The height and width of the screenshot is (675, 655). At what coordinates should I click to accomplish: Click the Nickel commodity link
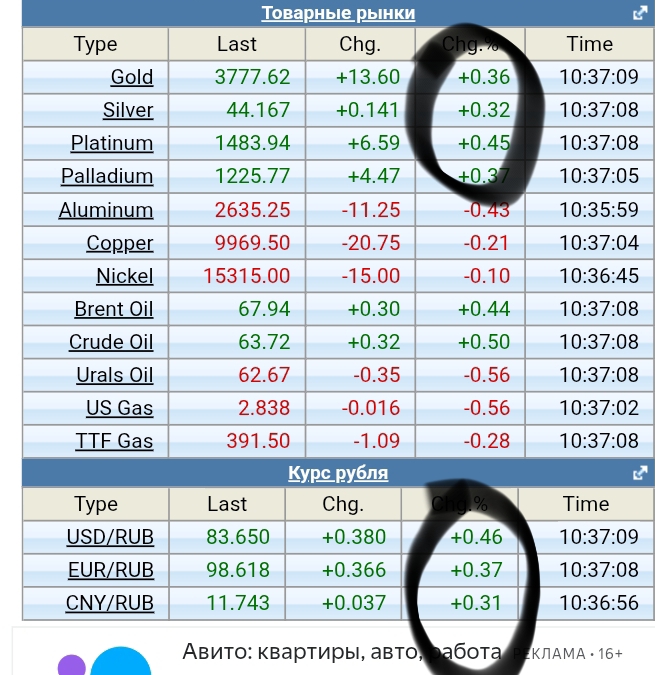125,276
